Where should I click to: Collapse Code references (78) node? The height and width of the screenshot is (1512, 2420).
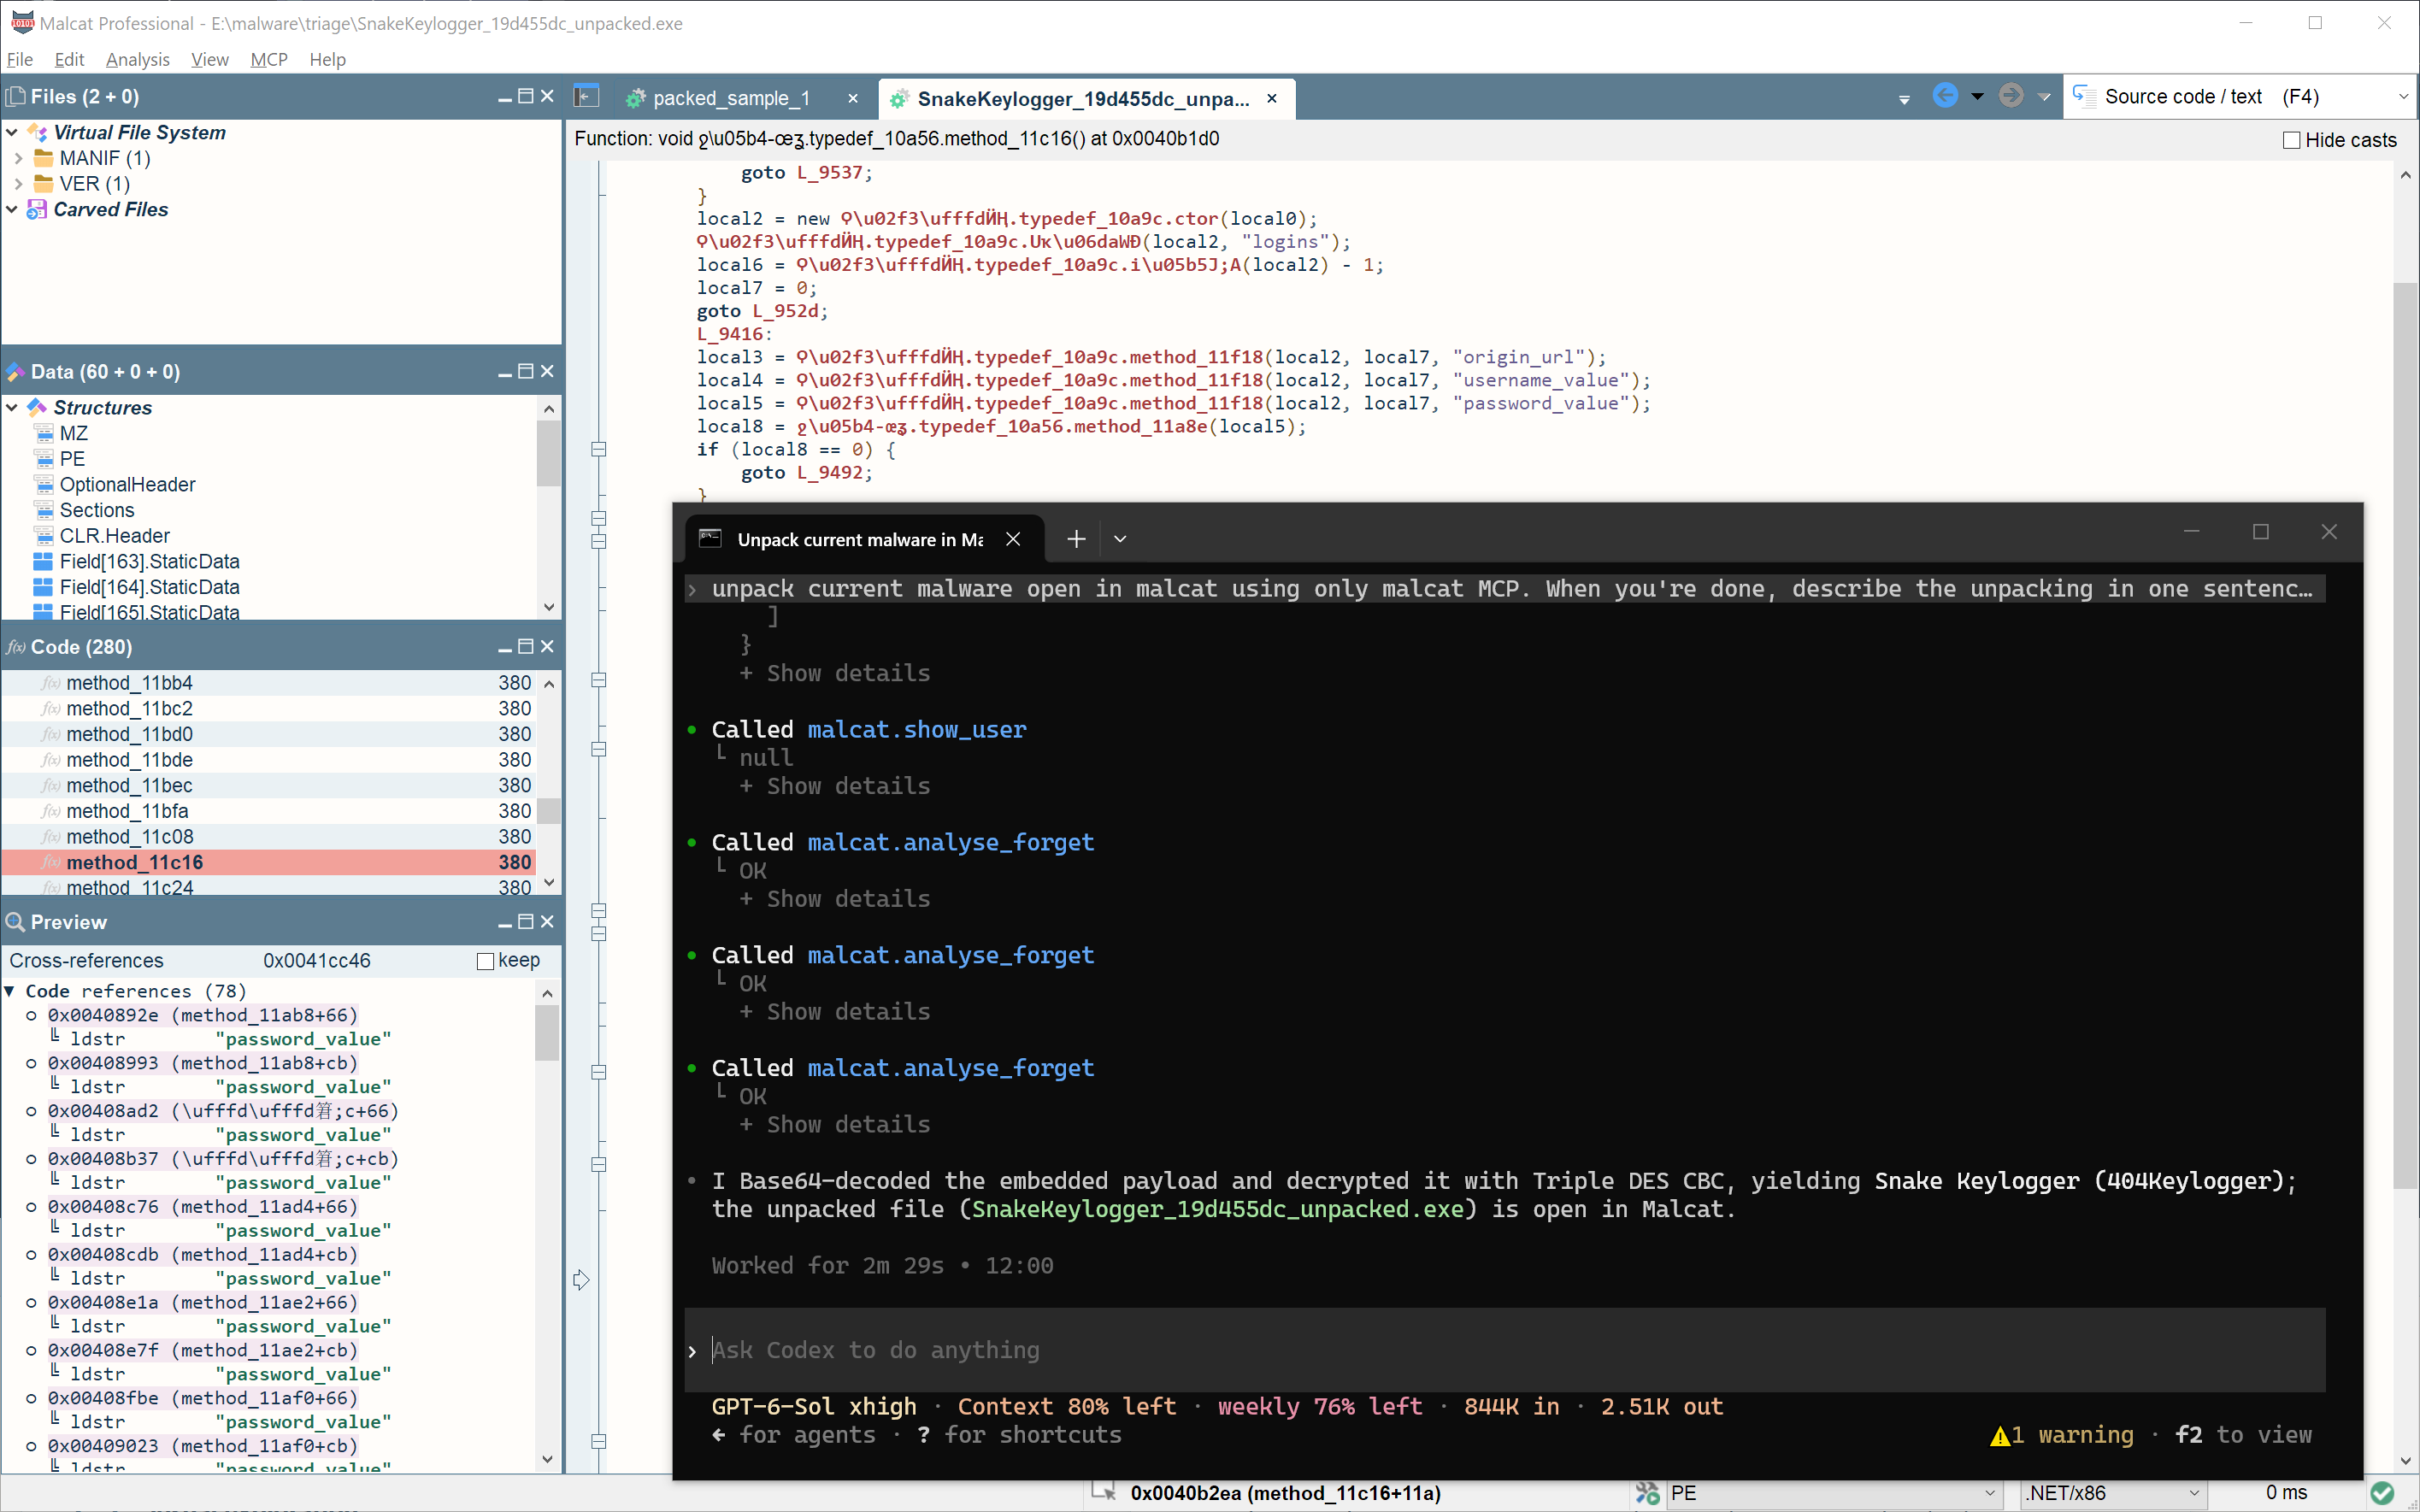(10, 991)
